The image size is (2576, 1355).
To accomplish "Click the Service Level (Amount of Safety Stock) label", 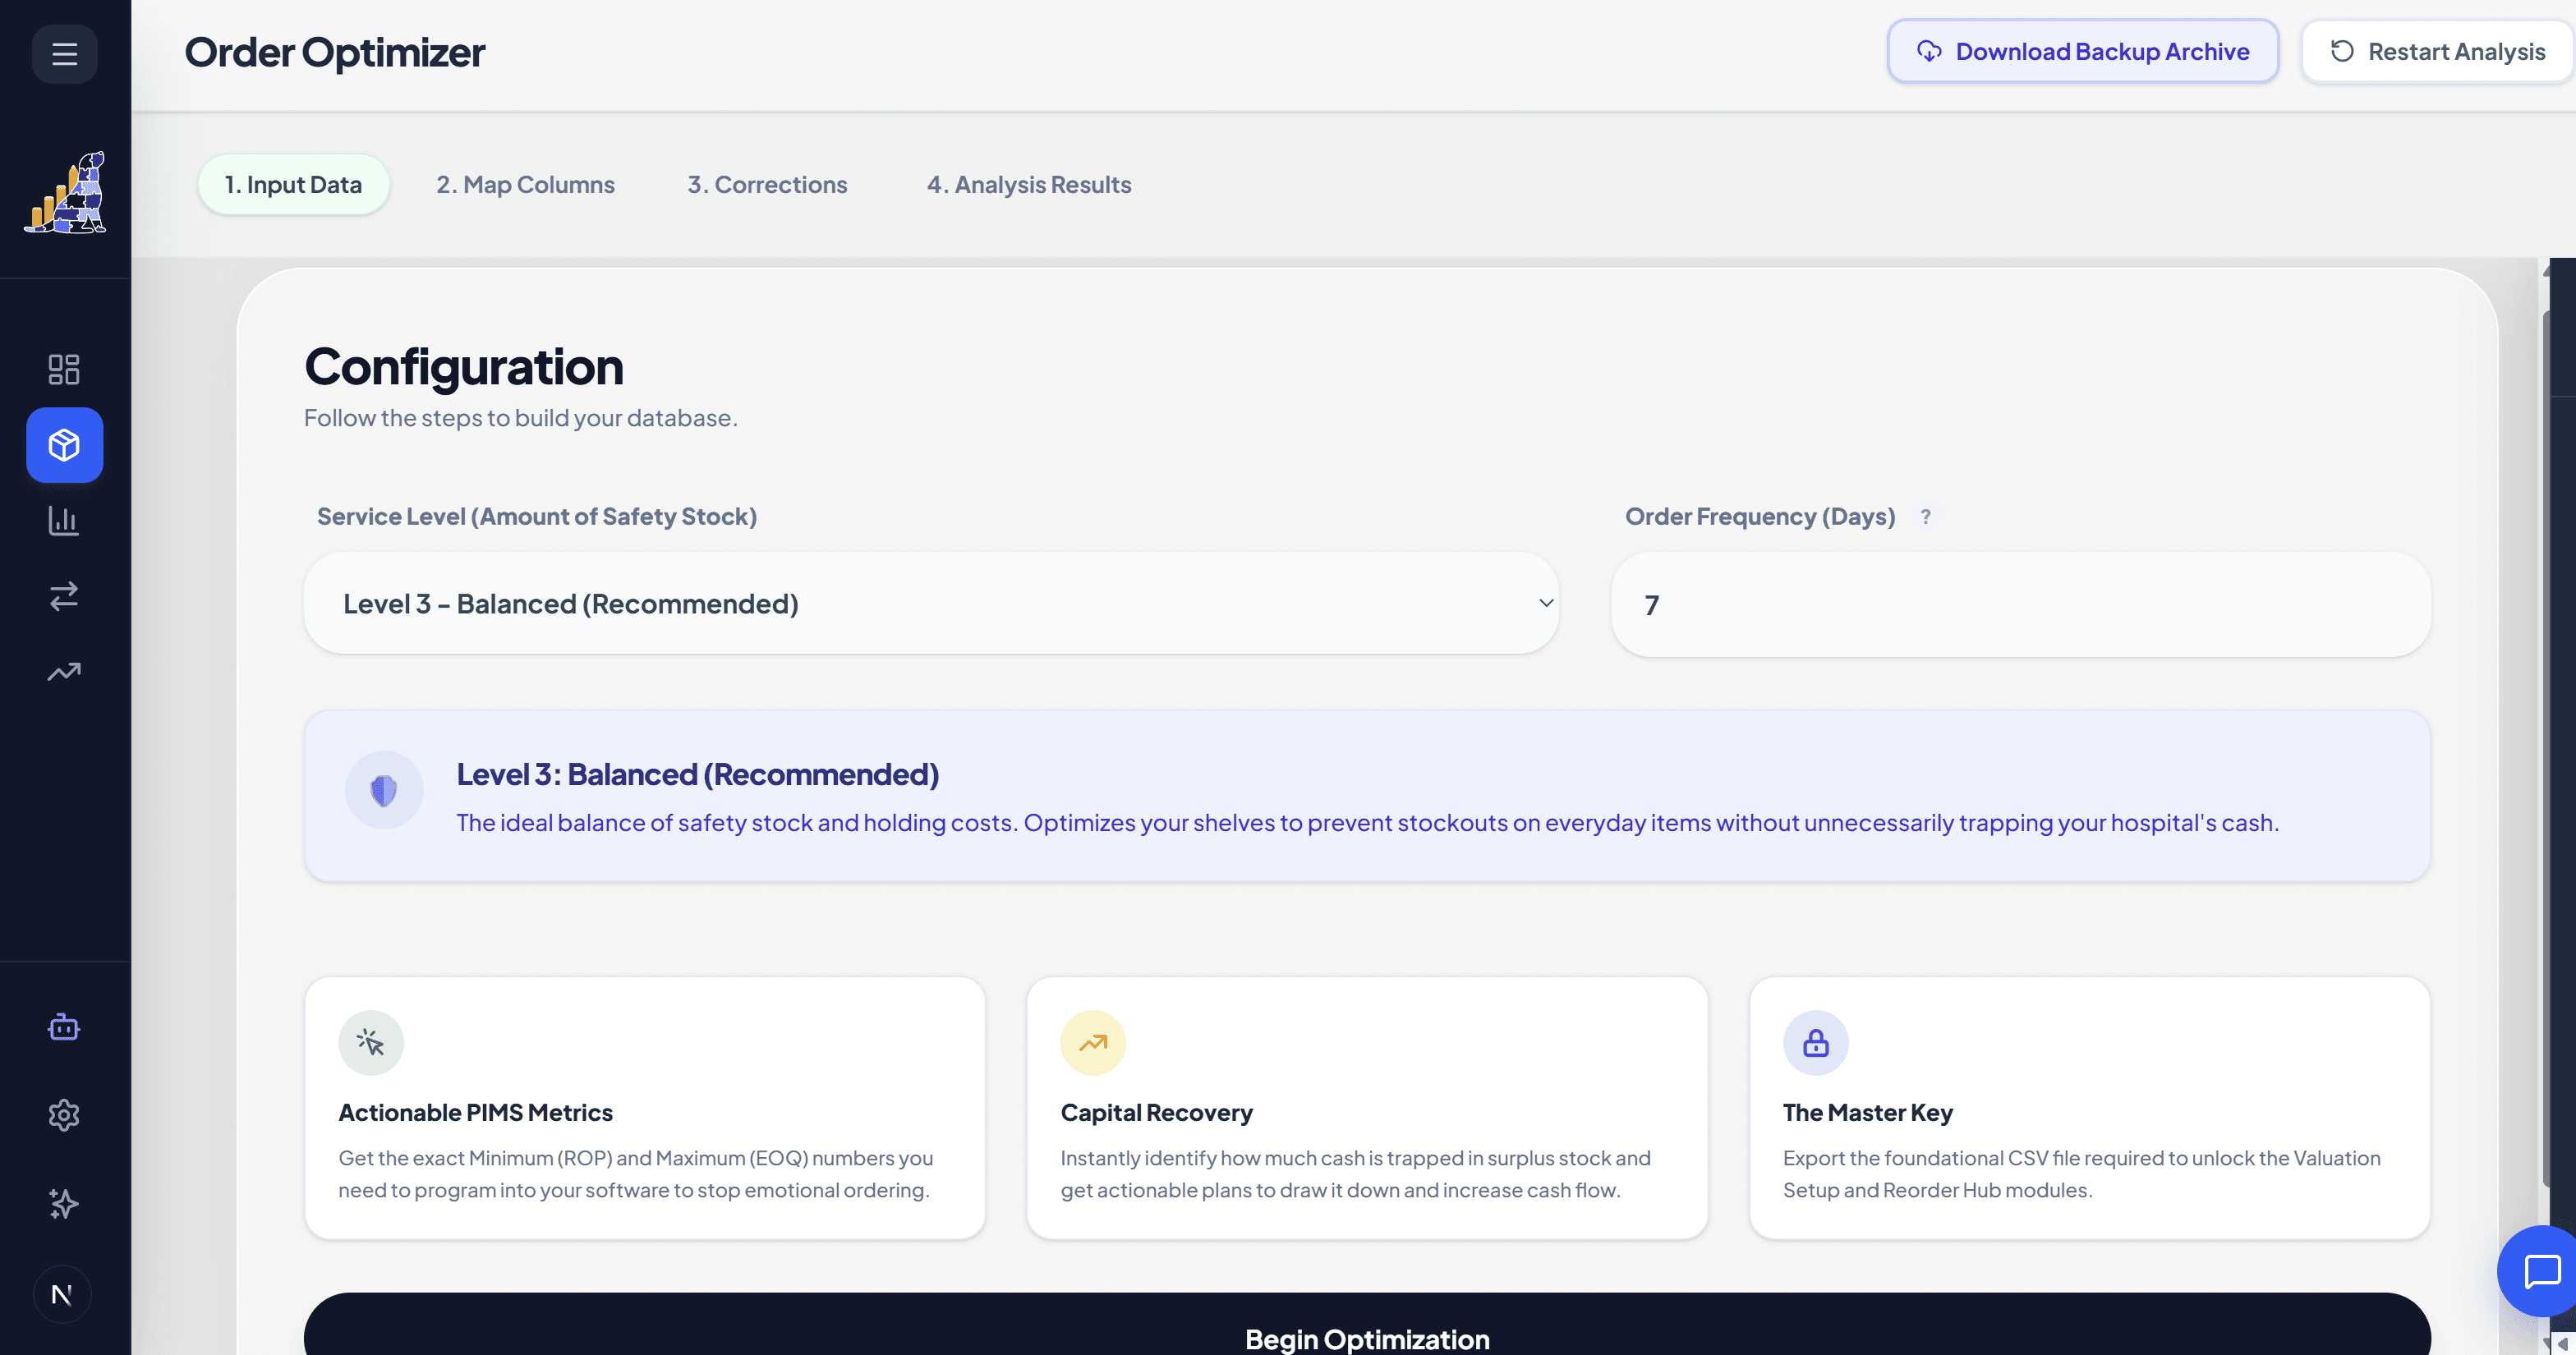I will click(537, 517).
